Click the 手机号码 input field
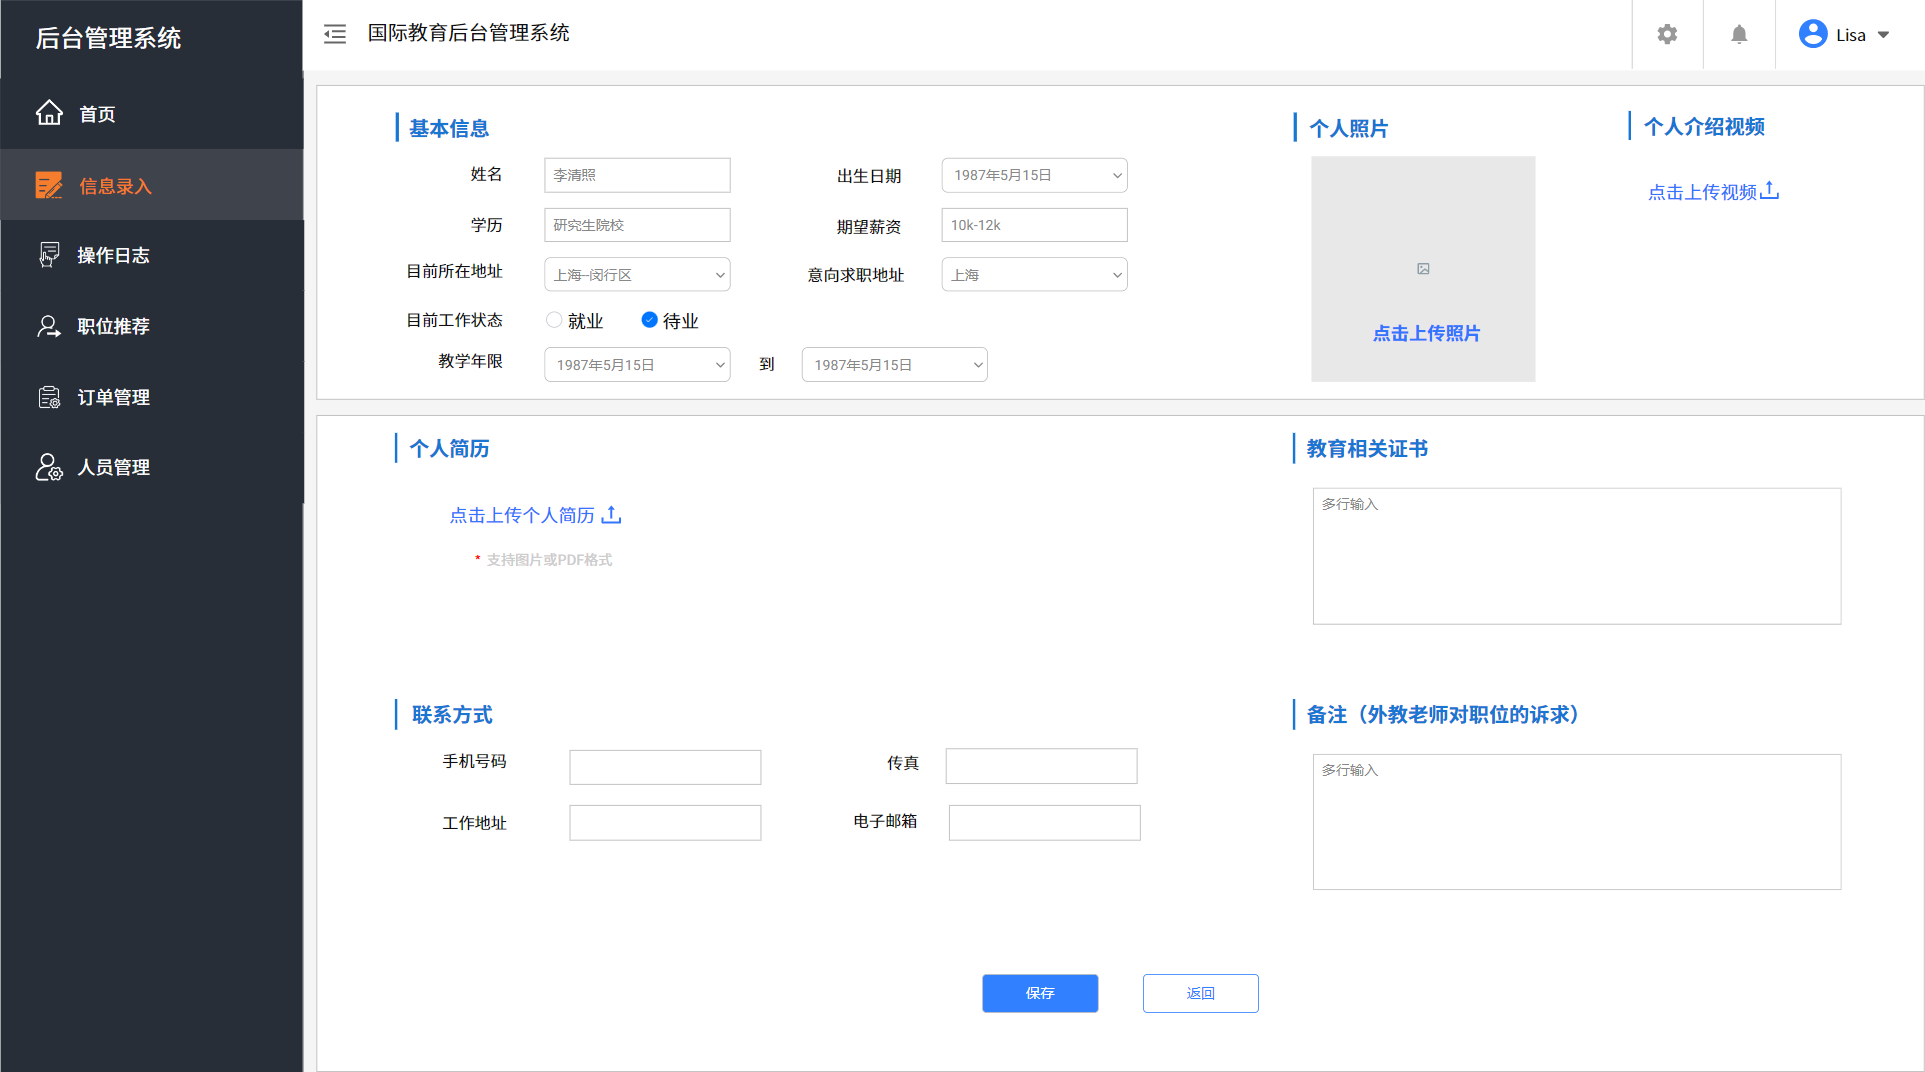The image size is (1925, 1072). click(665, 767)
